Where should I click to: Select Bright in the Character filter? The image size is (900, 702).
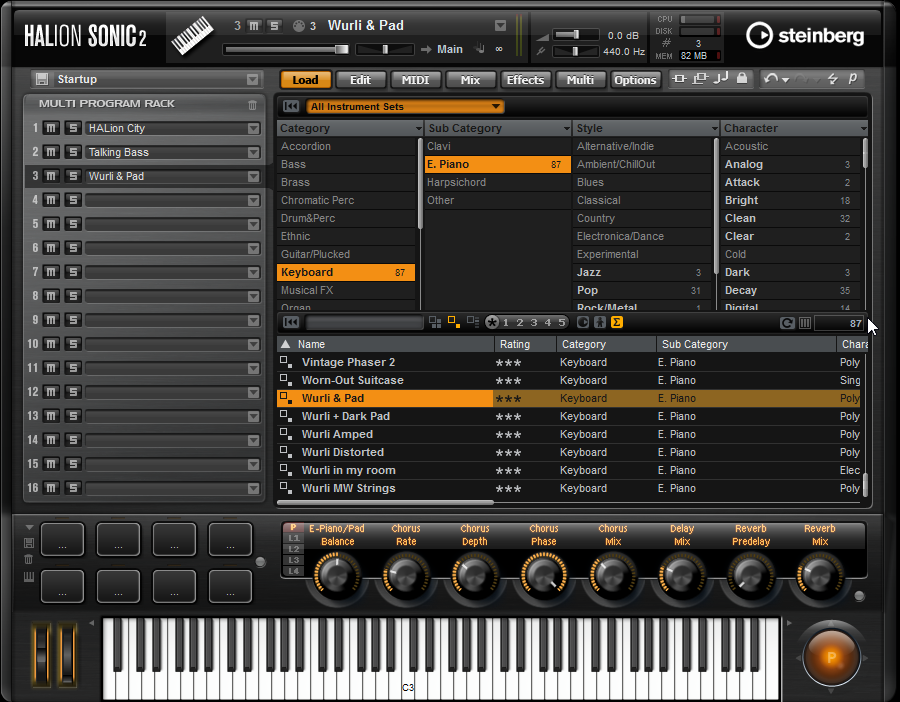[790, 200]
